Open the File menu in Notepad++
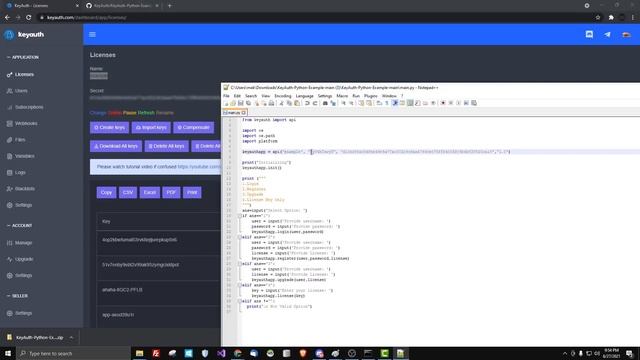Image resolution: width=640 pixels, height=360 pixels. click(x=226, y=96)
